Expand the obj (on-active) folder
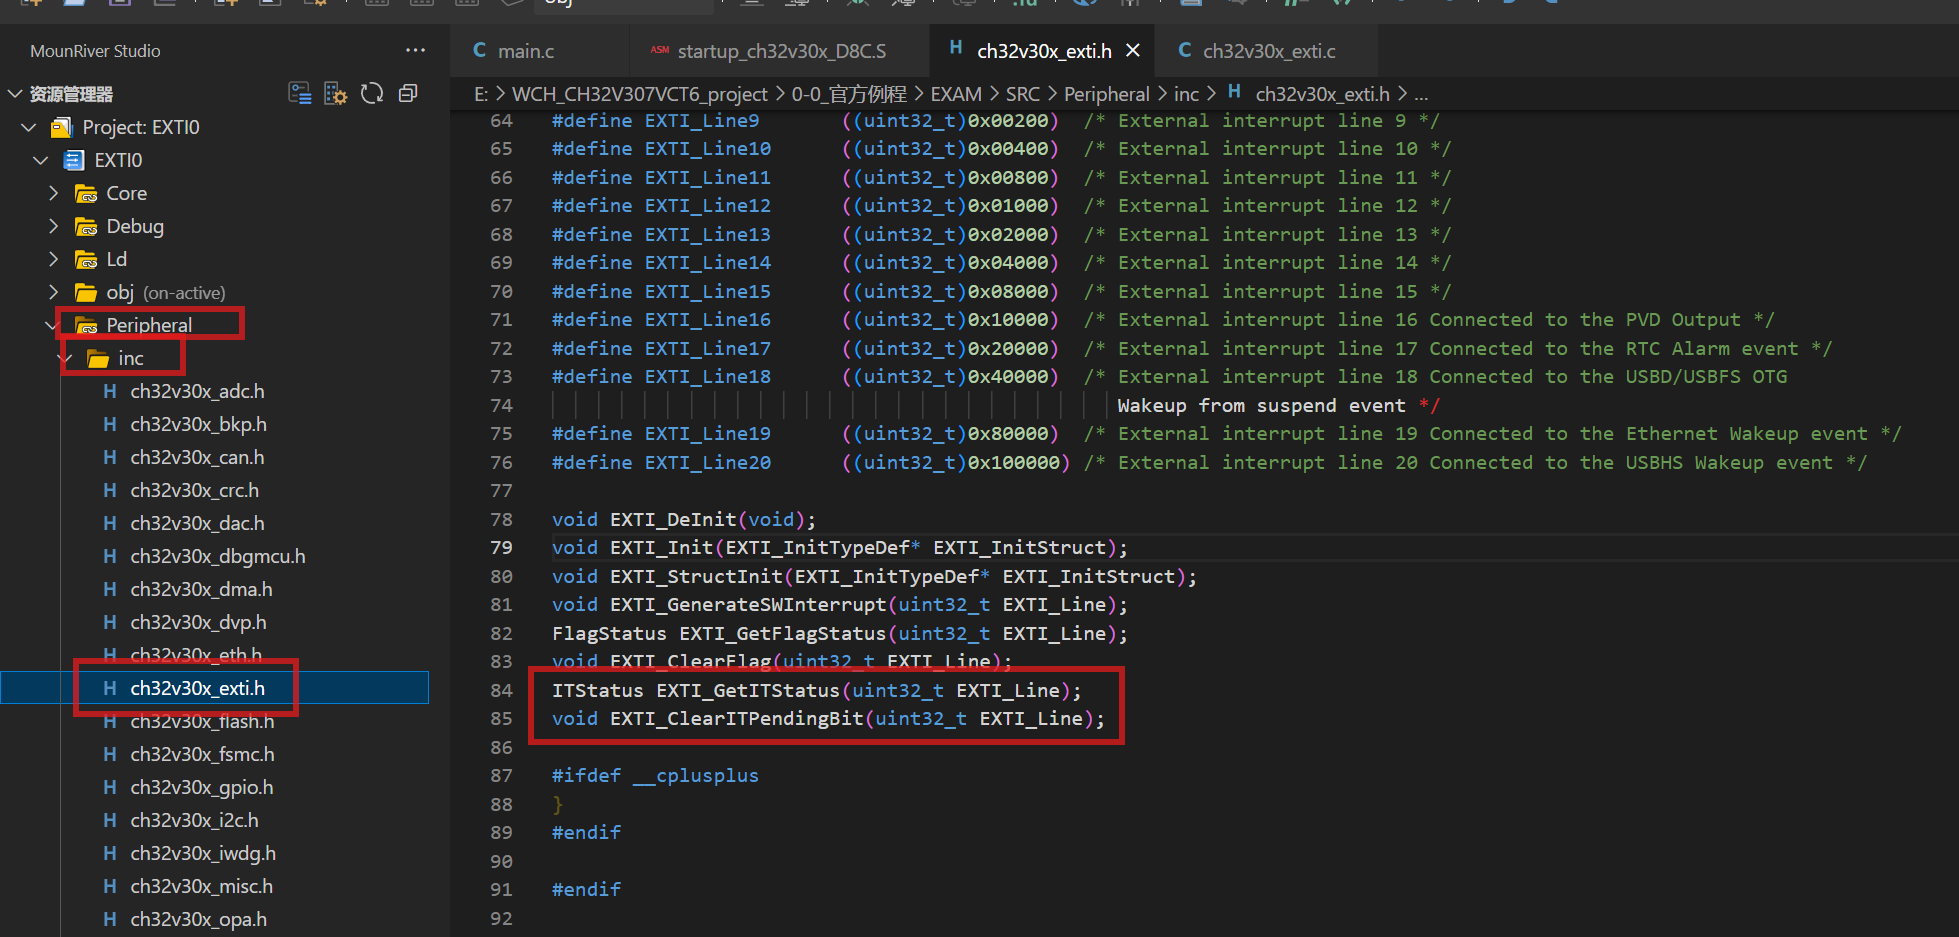Image resolution: width=1959 pixels, height=937 pixels. click(53, 292)
